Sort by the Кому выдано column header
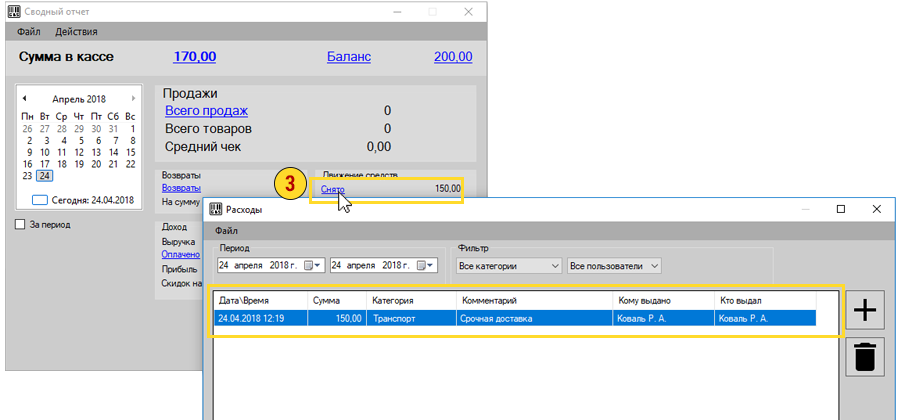This screenshot has width=900, height=420. coord(664,301)
